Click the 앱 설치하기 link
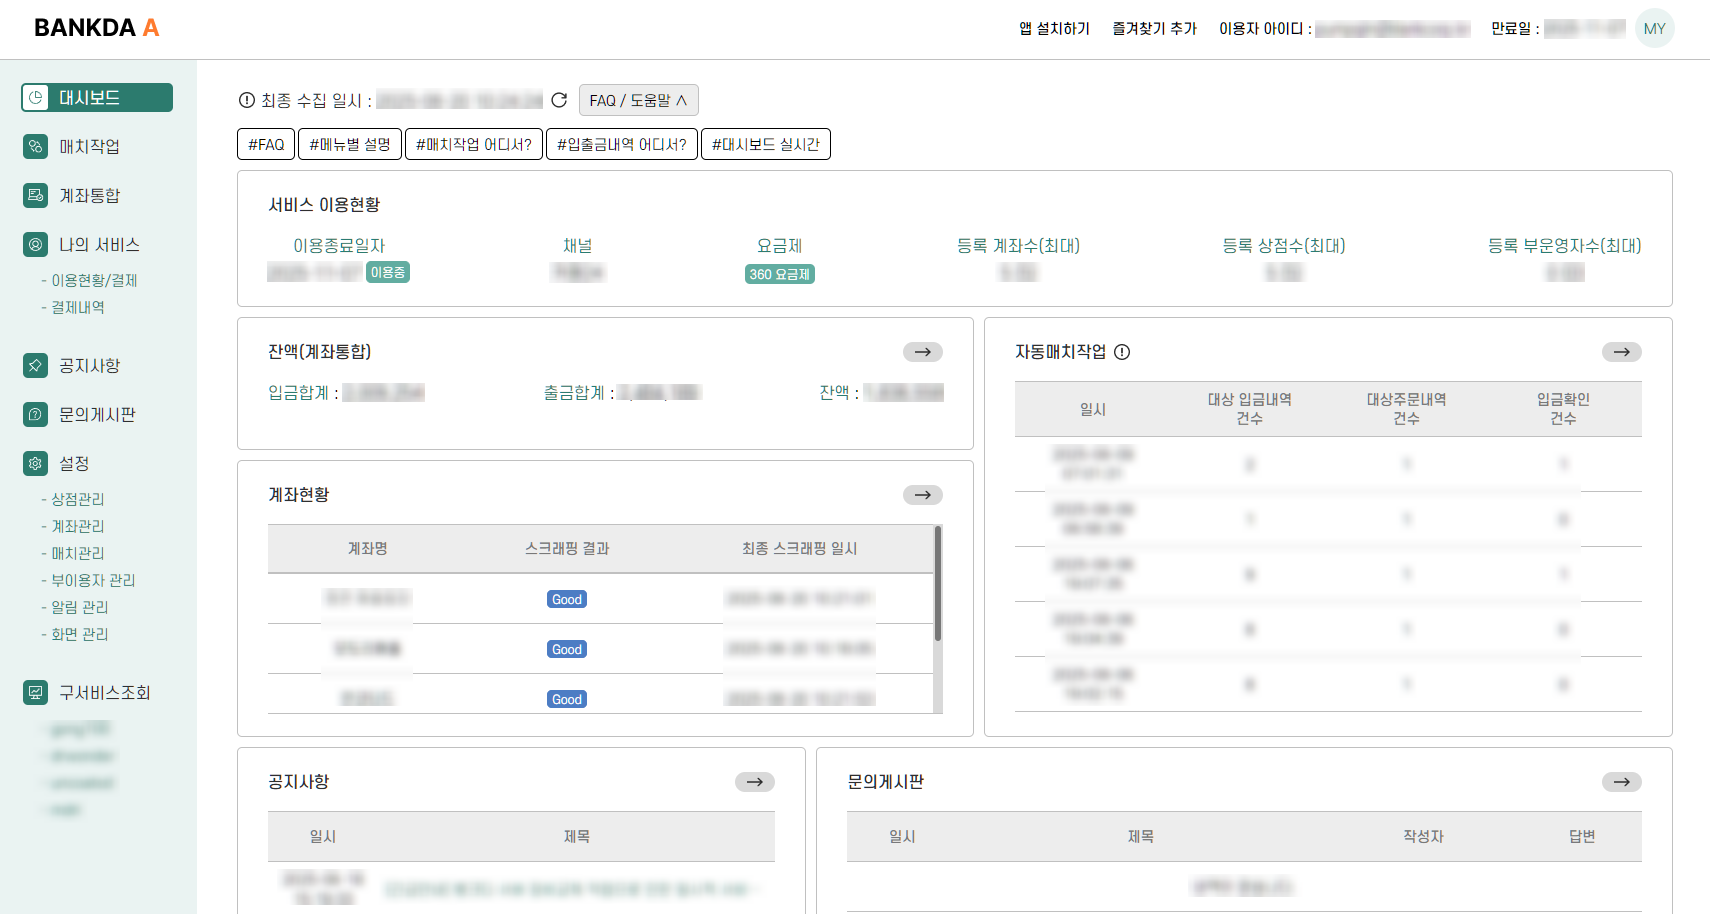Image resolution: width=1710 pixels, height=914 pixels. pos(1054,29)
